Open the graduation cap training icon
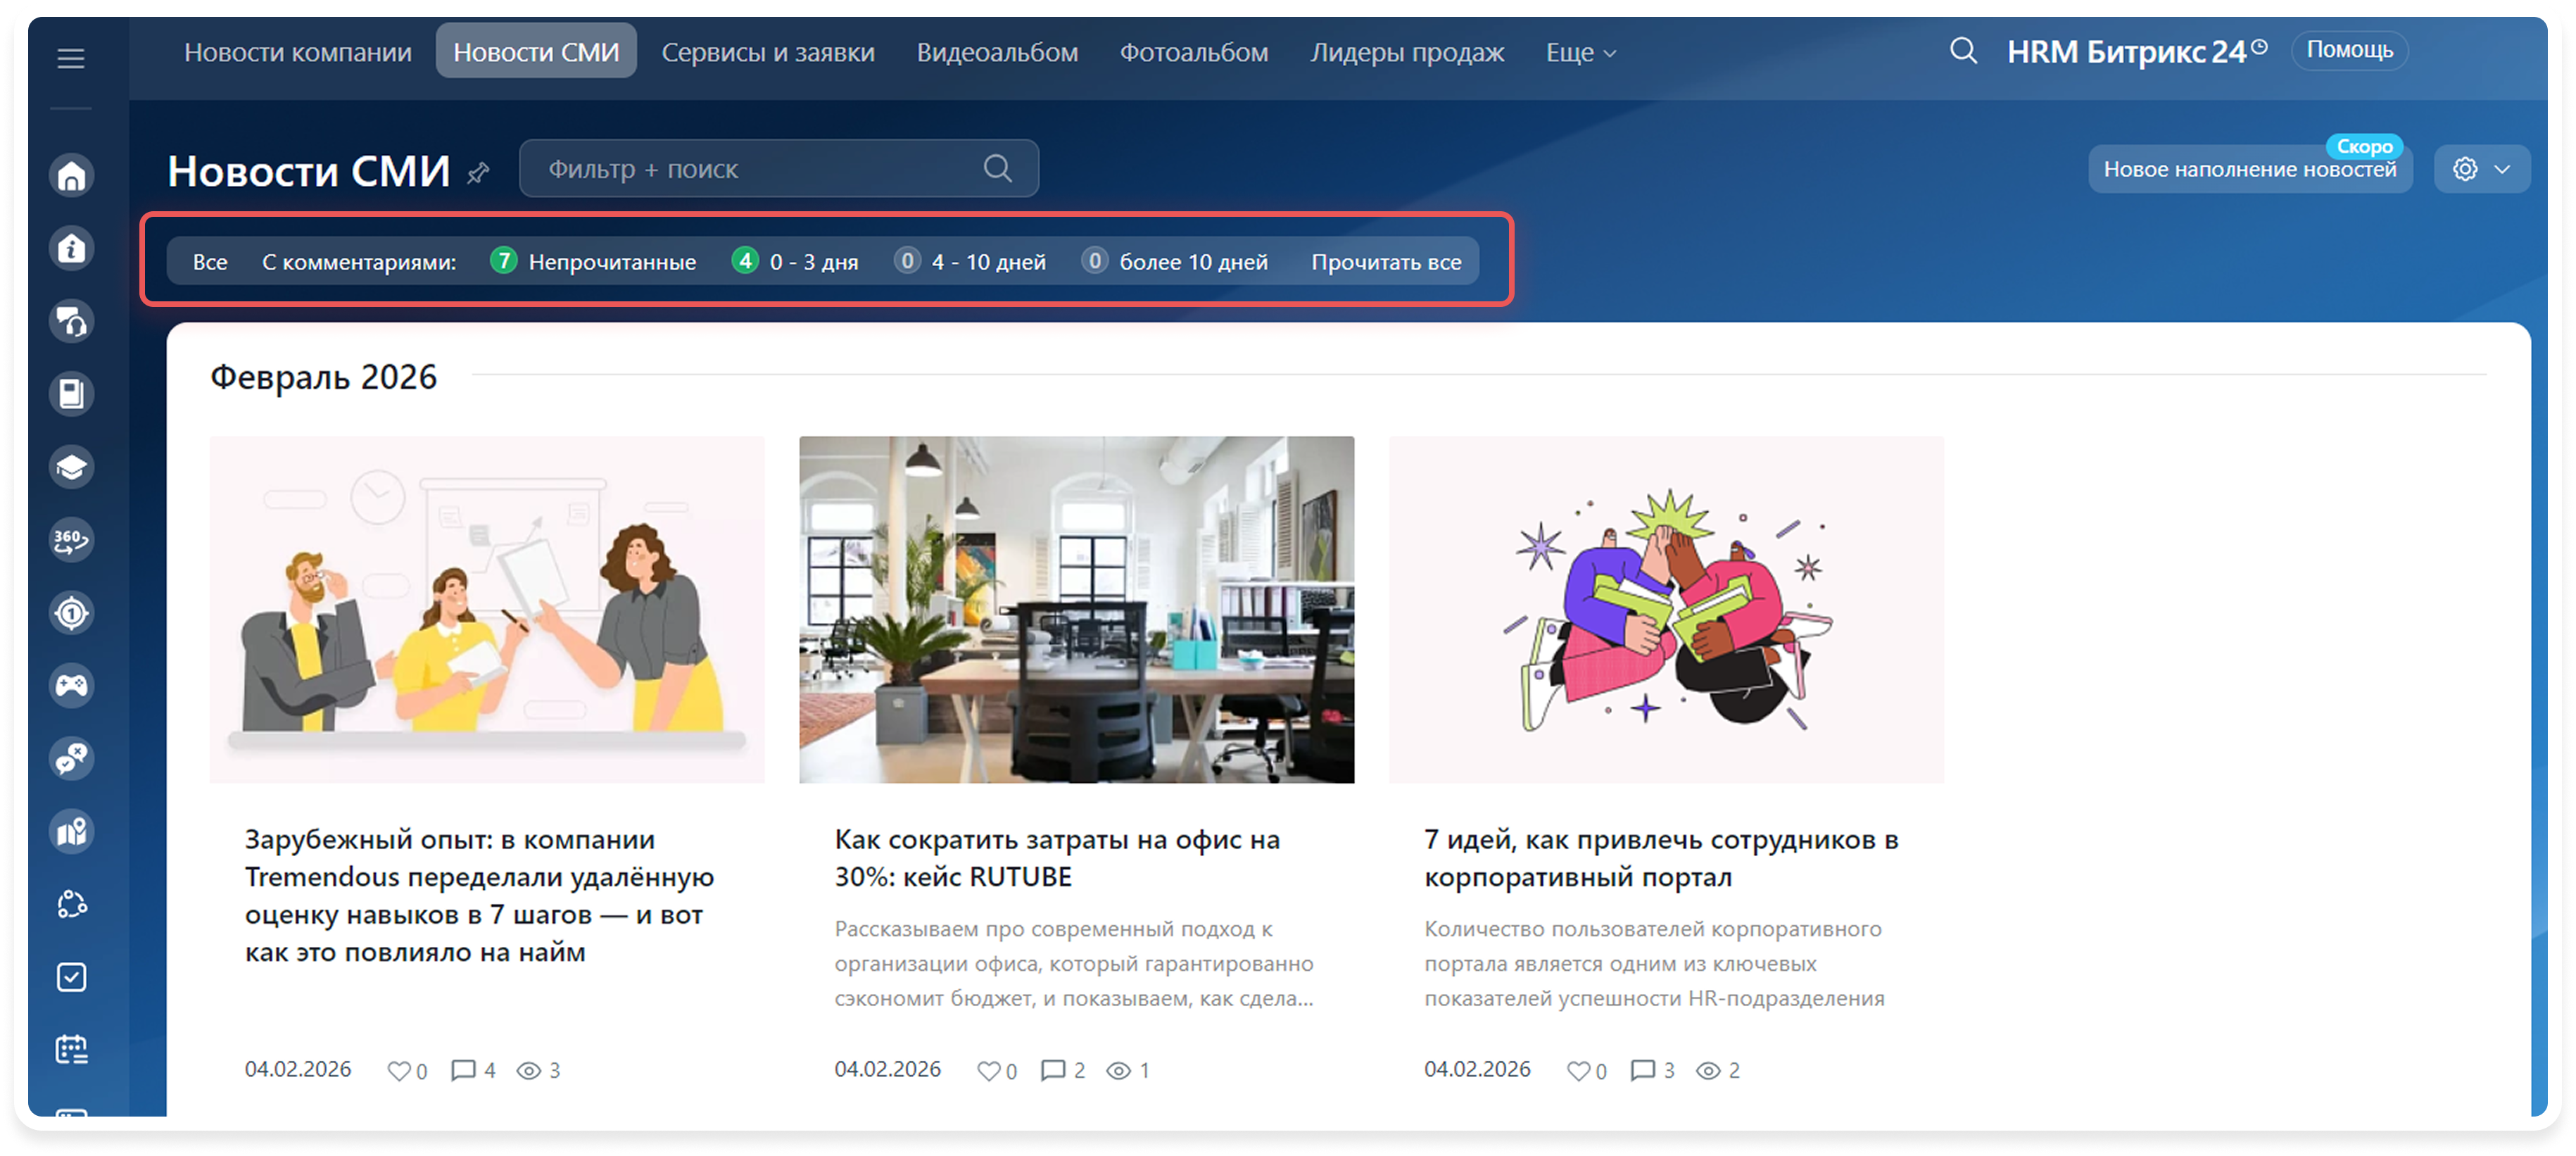 [x=71, y=467]
